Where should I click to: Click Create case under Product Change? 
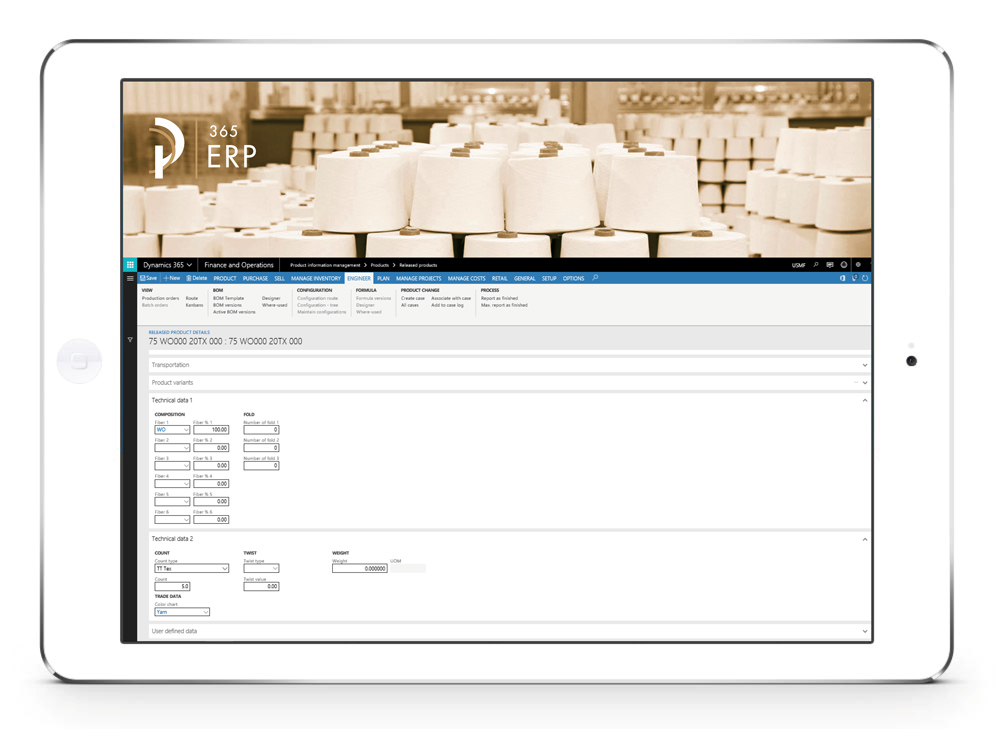click(x=412, y=298)
